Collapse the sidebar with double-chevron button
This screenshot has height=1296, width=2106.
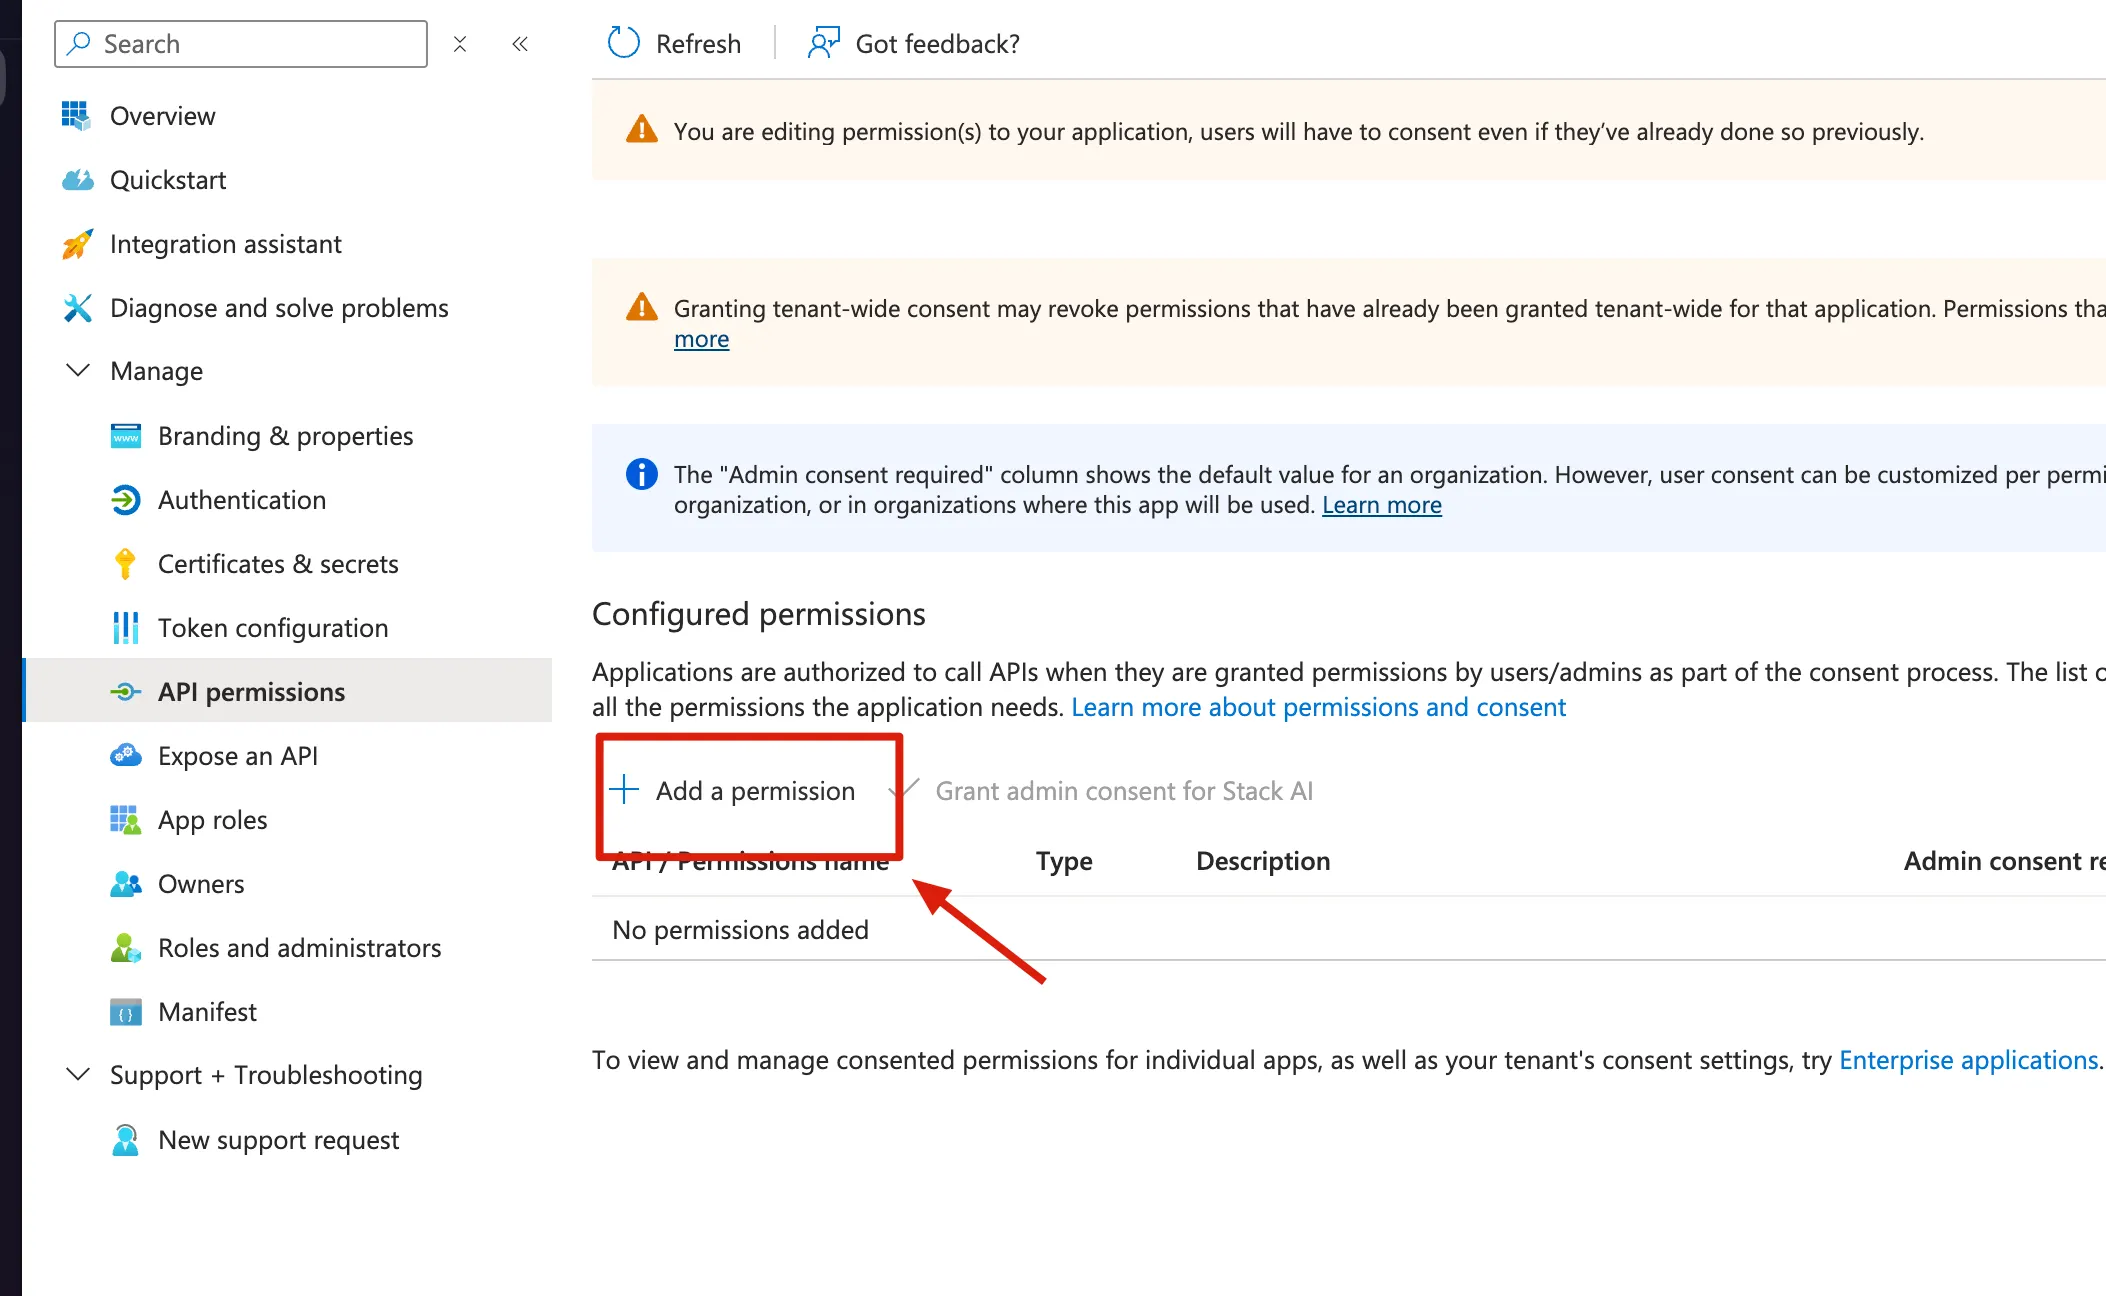pyautogui.click(x=520, y=44)
